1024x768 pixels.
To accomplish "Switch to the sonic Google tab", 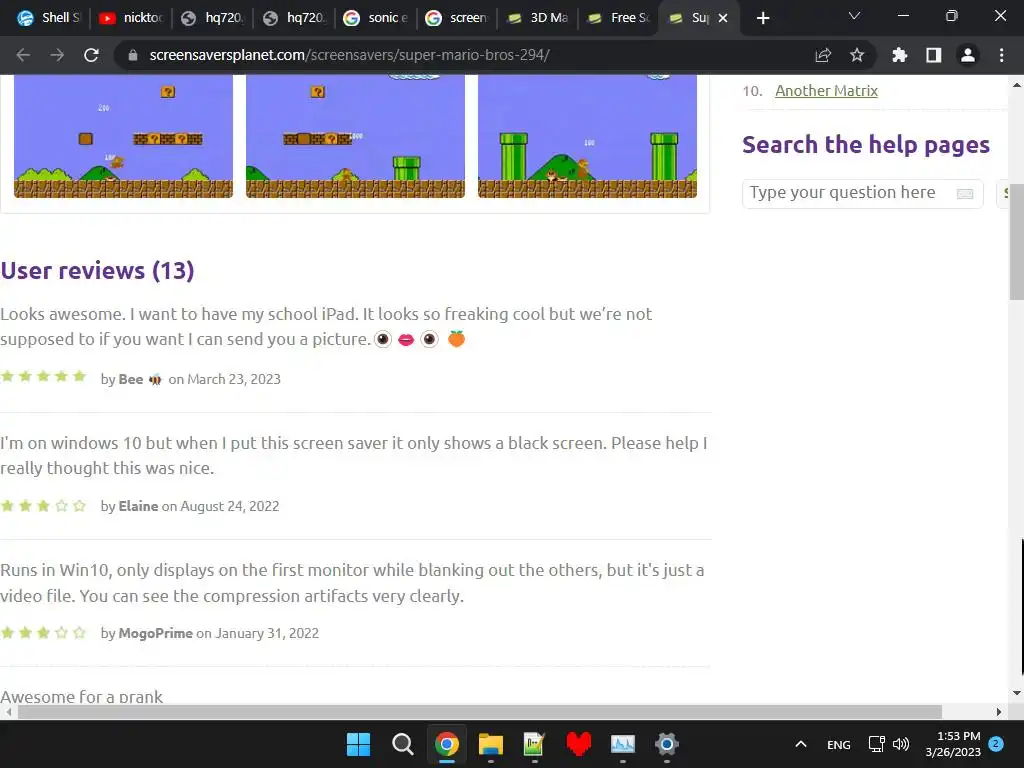I will click(375, 18).
